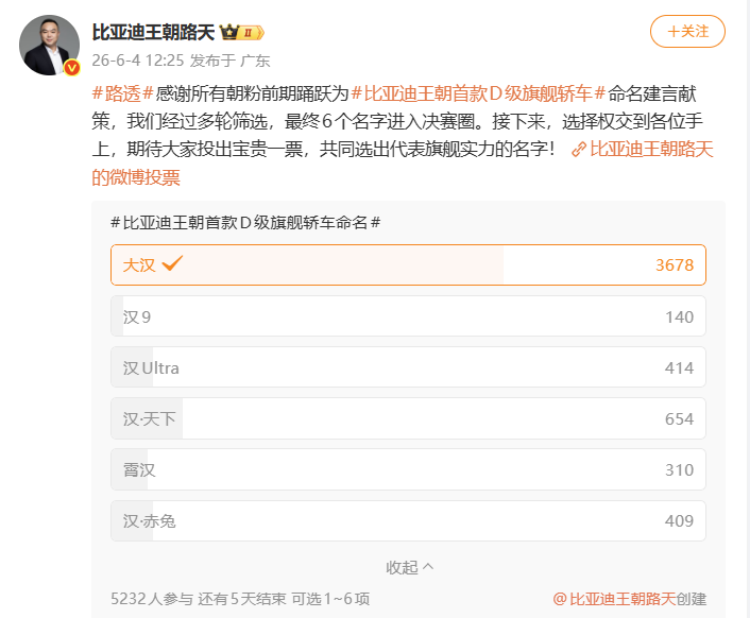Click the vote count 654
This screenshot has width=750, height=618.
679,419
